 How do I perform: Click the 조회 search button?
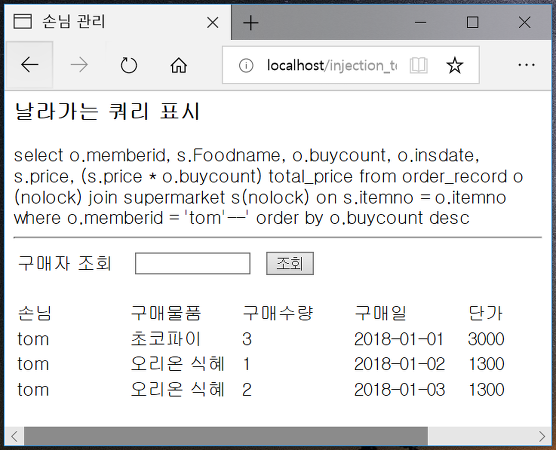pos(290,263)
